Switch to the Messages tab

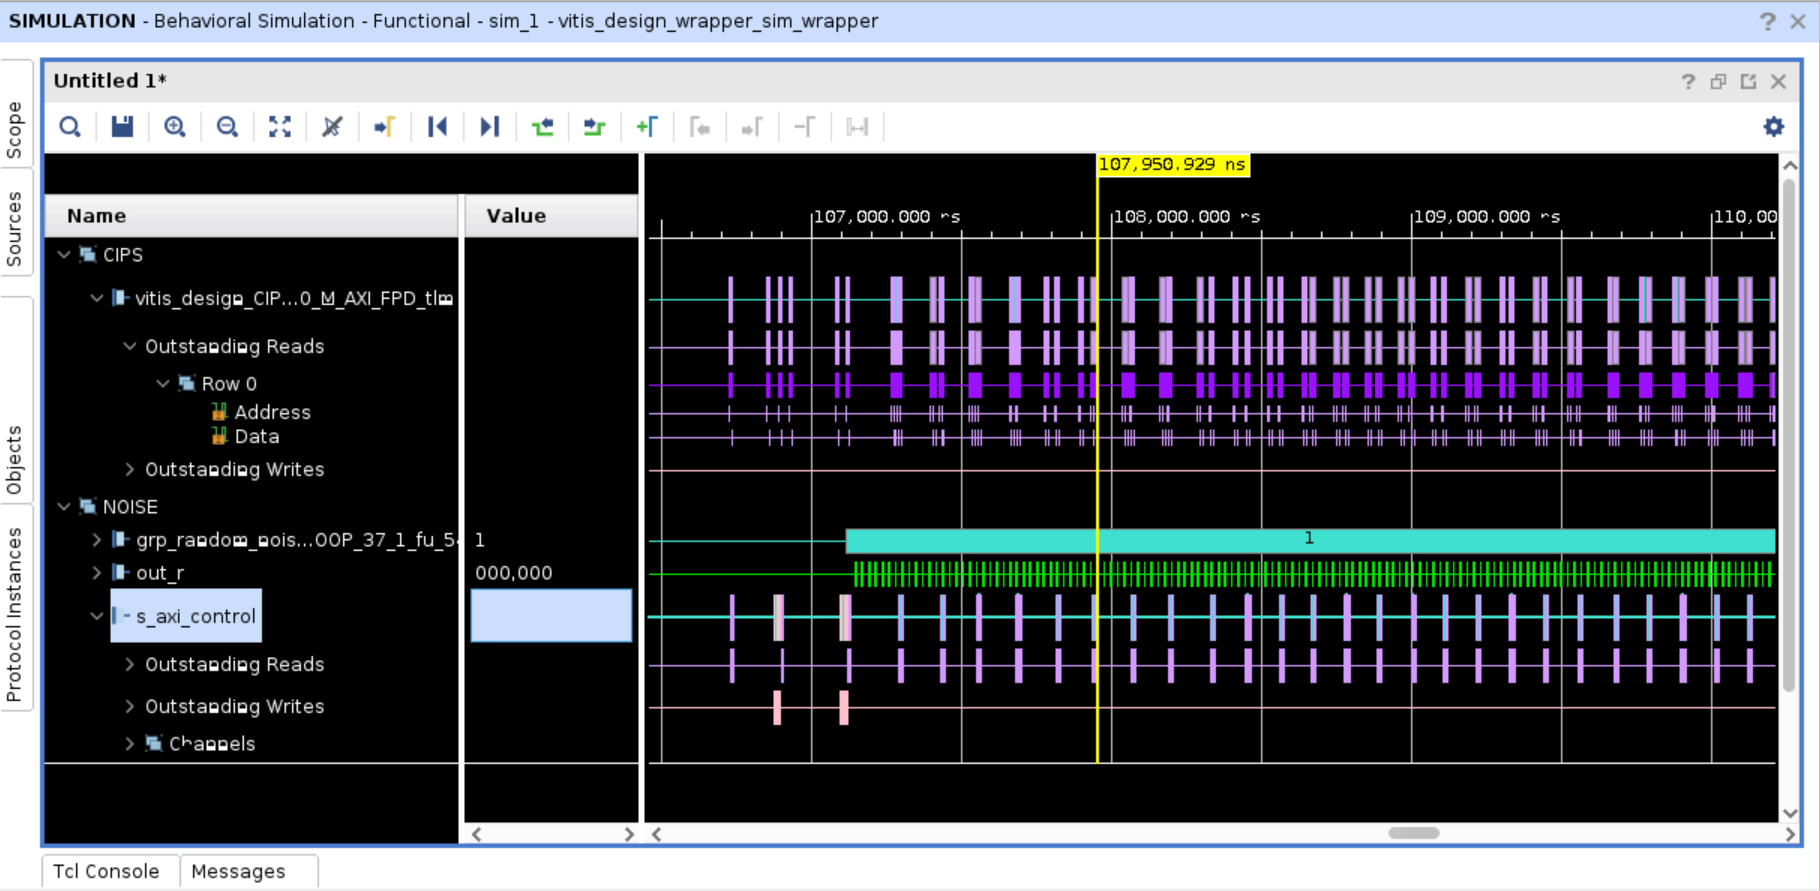point(238,871)
